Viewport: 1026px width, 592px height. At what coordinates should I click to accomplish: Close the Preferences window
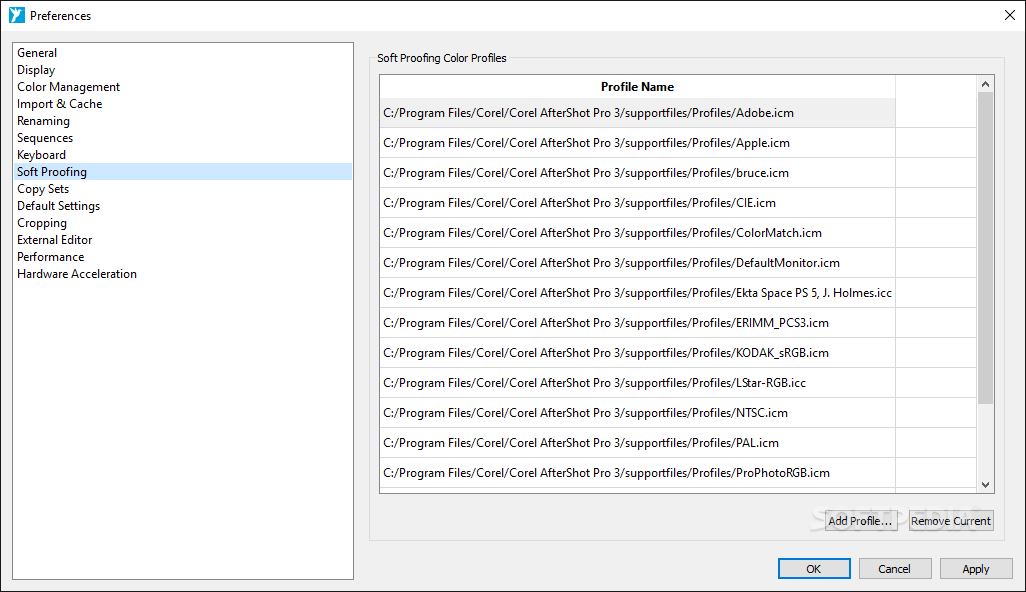click(1010, 15)
